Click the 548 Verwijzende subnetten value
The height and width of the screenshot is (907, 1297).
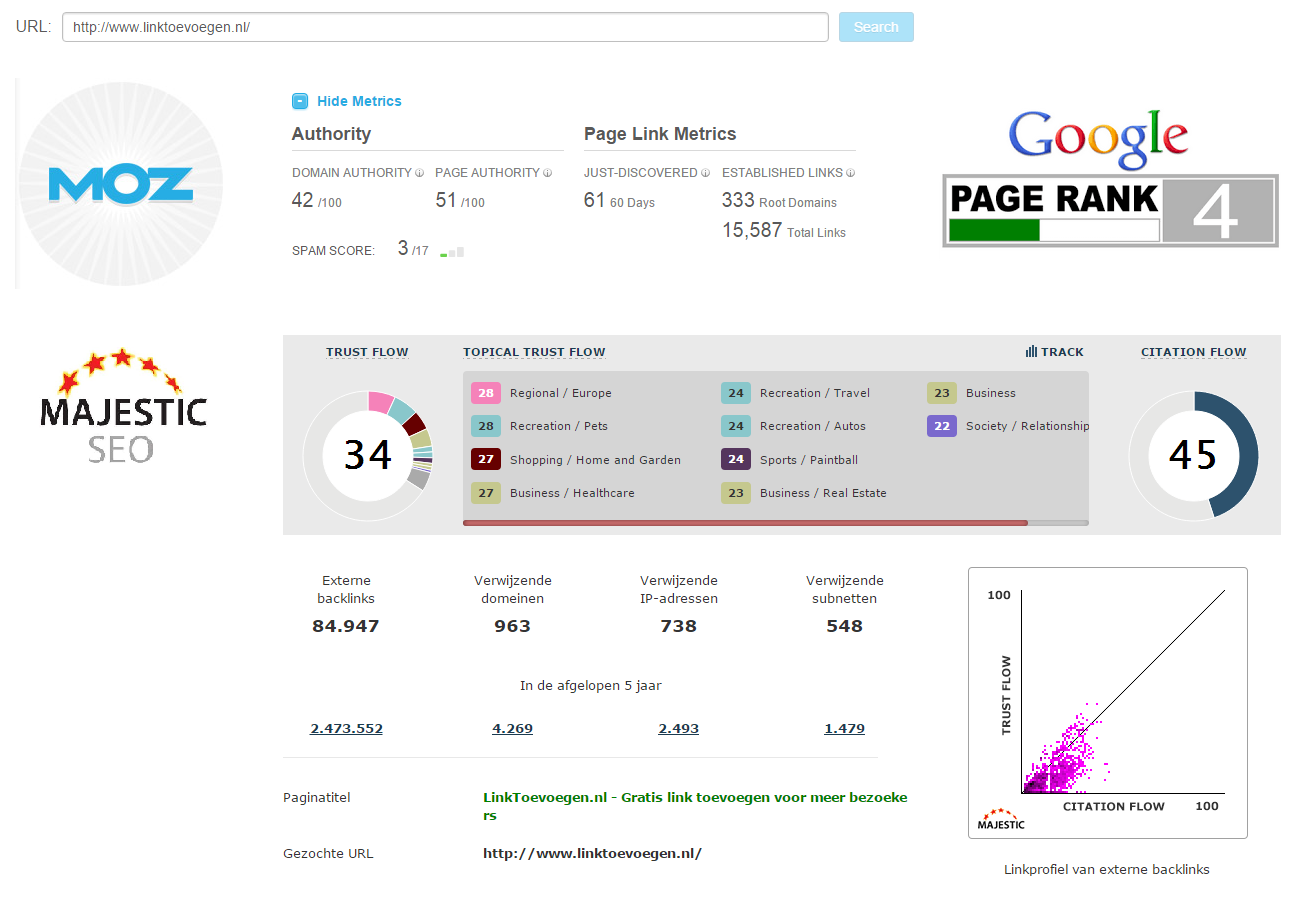[844, 626]
